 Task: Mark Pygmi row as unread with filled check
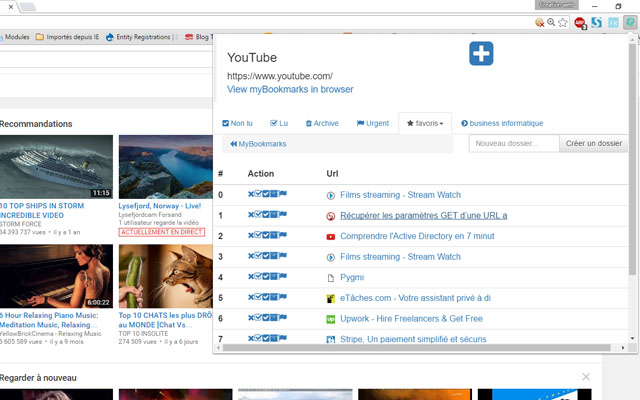(x=266, y=276)
